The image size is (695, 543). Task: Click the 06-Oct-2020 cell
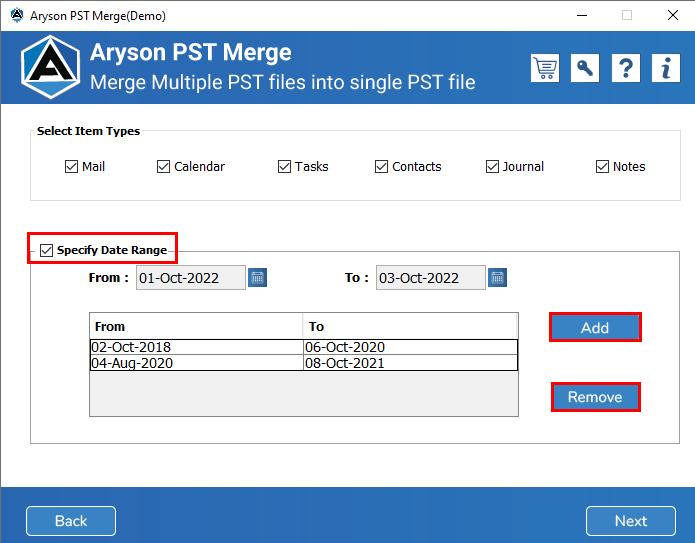[410, 347]
